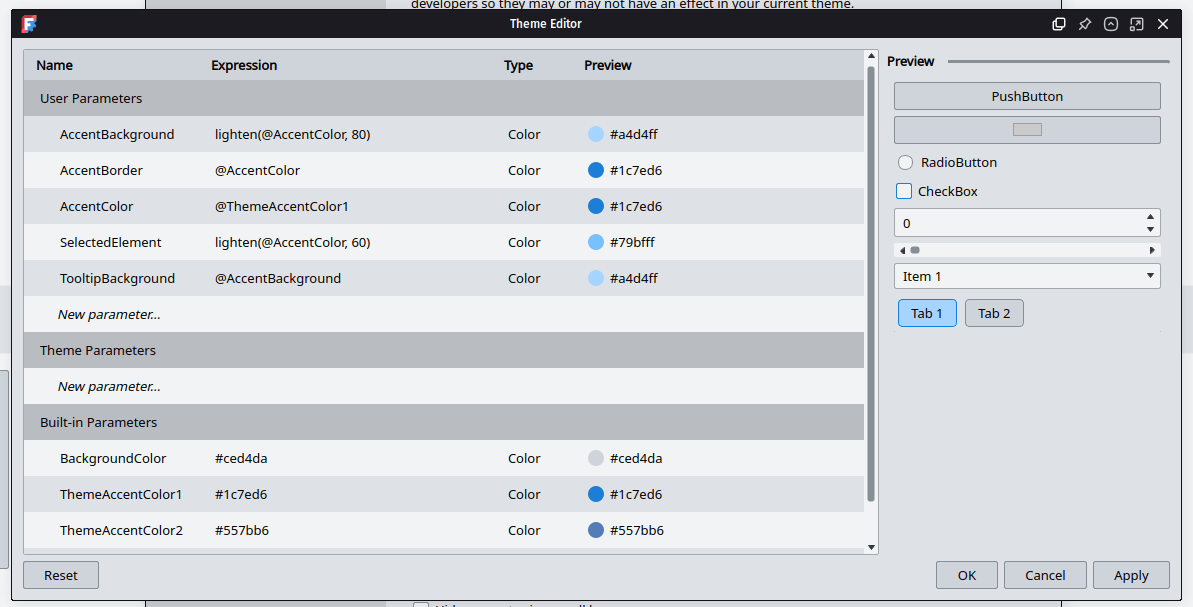The height and width of the screenshot is (607, 1193).
Task: Click the FreeCAD logo in the title bar
Action: click(30, 24)
